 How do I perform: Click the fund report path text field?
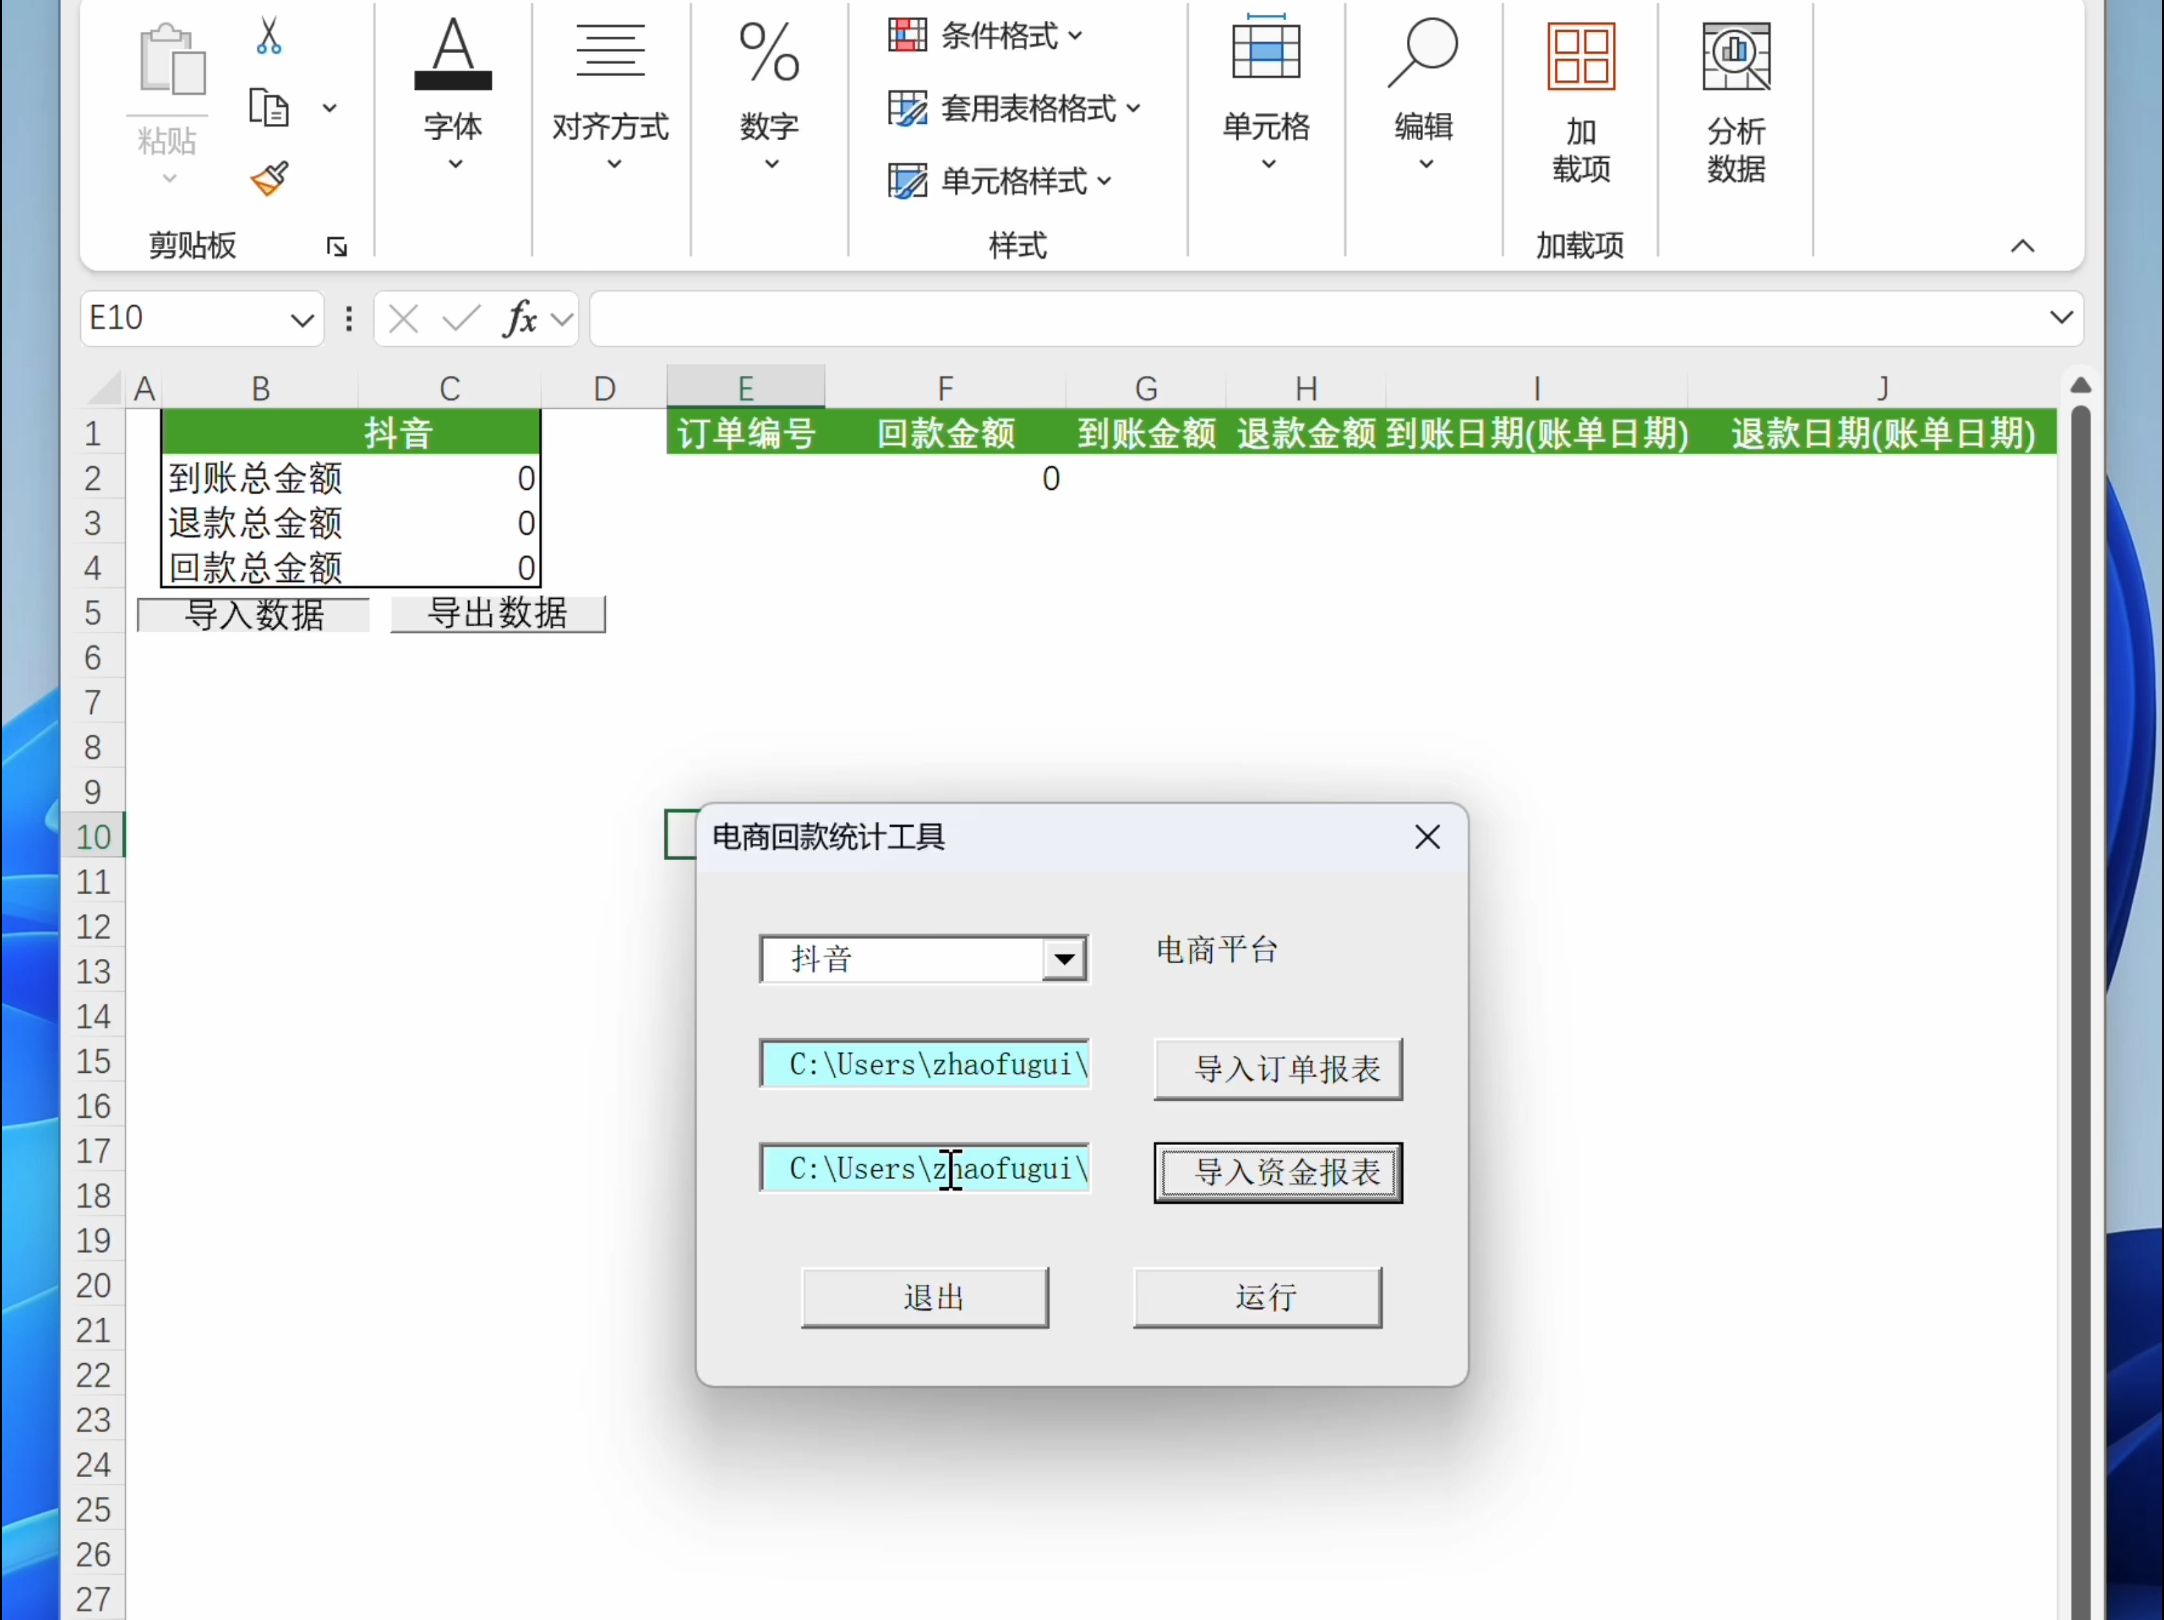tap(925, 1168)
